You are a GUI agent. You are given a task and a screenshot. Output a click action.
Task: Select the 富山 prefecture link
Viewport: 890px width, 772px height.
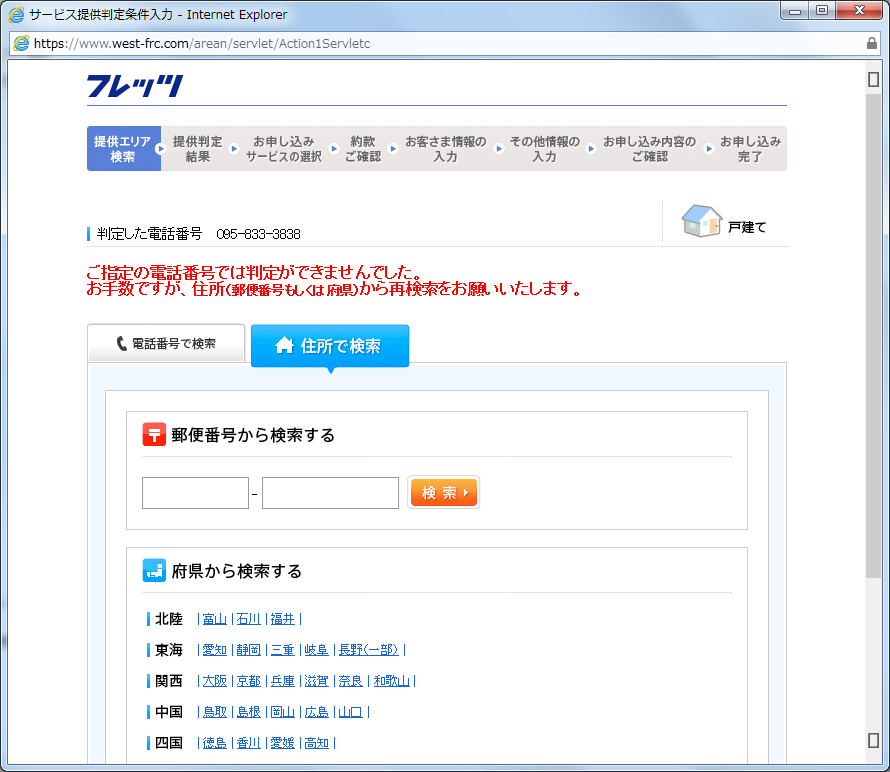(x=215, y=619)
